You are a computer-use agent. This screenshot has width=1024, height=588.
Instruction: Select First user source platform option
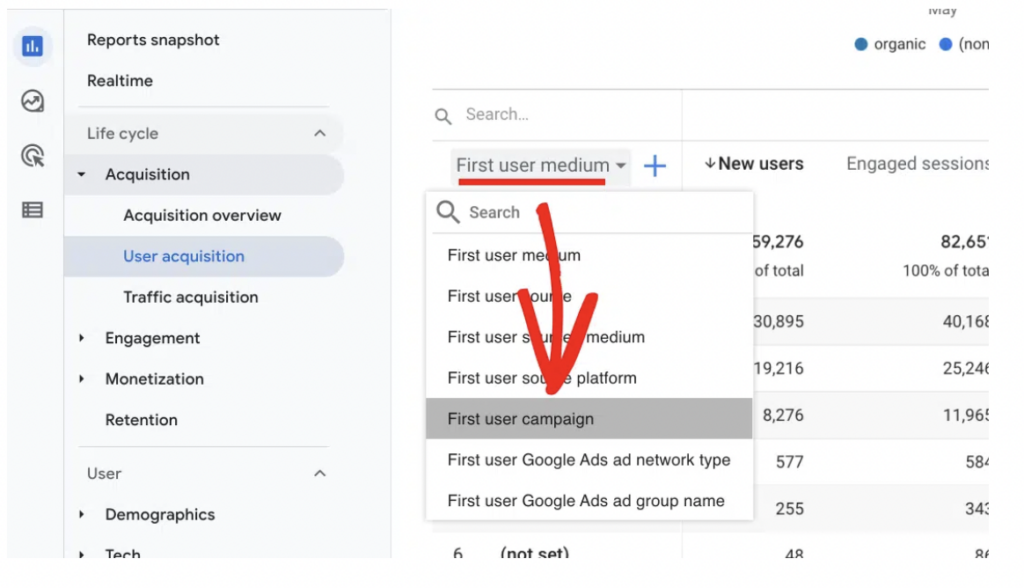click(x=589, y=378)
